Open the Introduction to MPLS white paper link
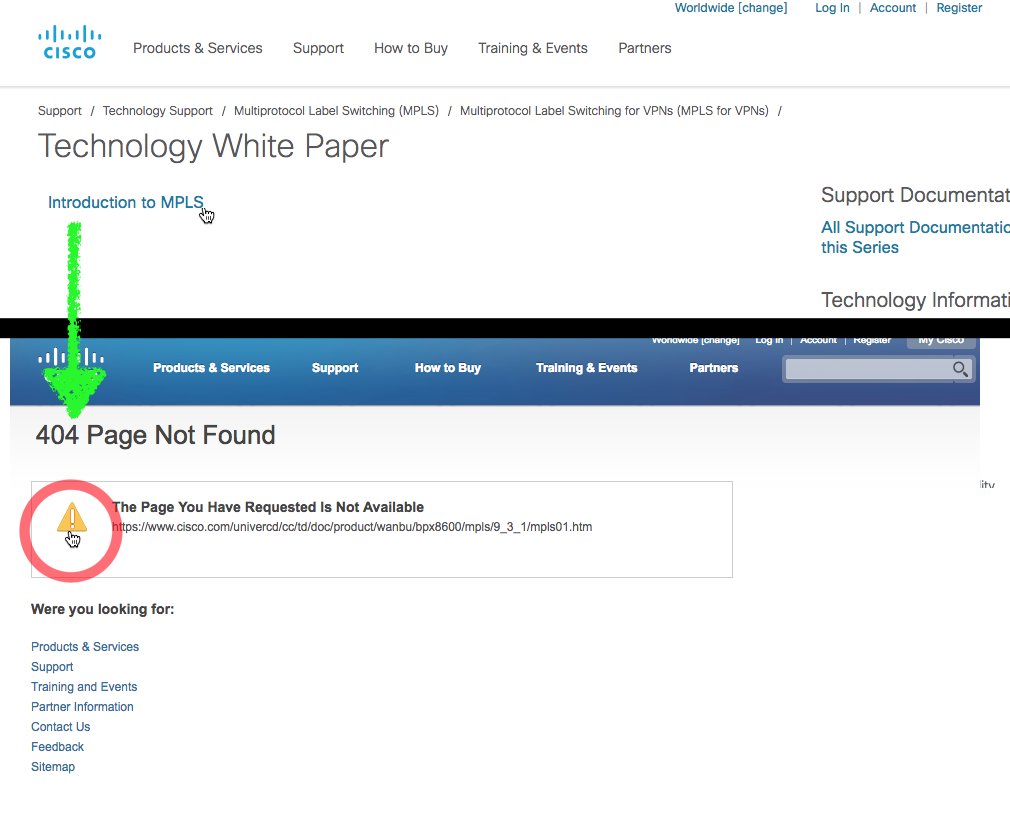The image size is (1010, 814). [126, 202]
